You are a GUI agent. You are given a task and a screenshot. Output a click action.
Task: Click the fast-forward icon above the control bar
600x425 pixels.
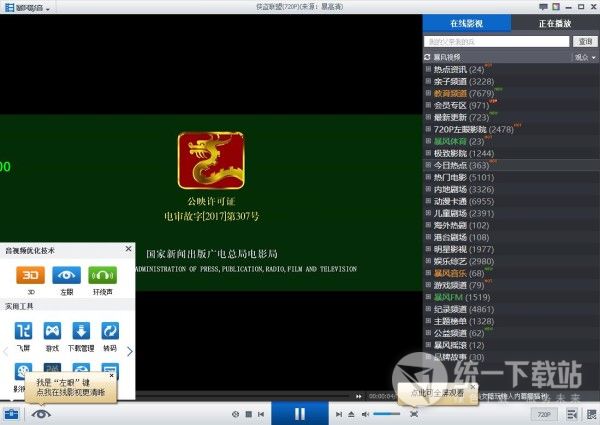click(x=359, y=396)
